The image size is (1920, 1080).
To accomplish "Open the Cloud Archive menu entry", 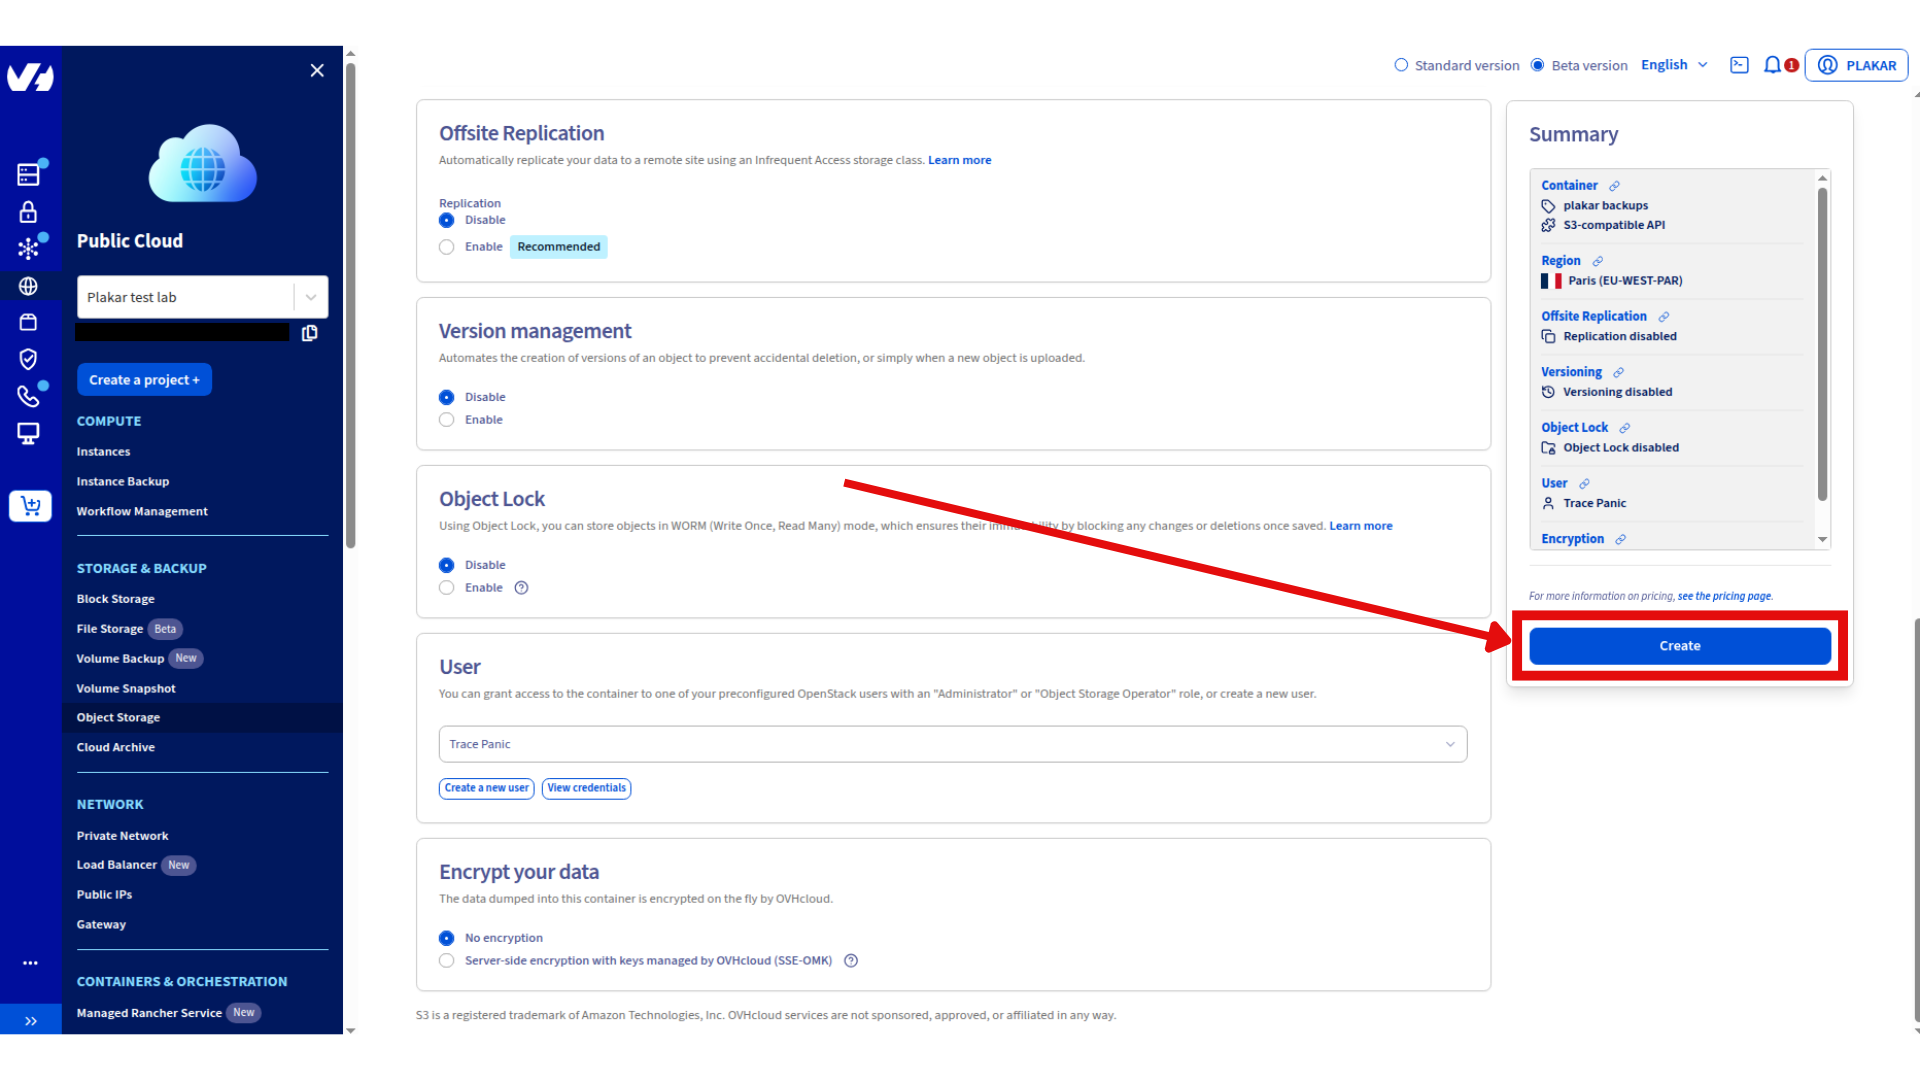I will pyautogui.click(x=115, y=746).
